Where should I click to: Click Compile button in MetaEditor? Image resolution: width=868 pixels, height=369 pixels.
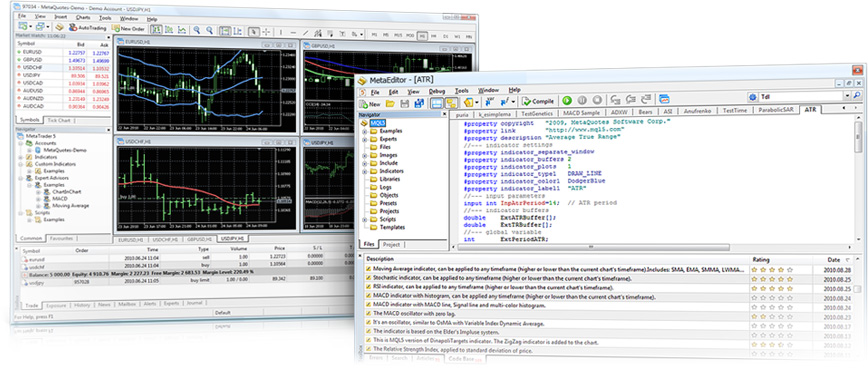tap(538, 101)
